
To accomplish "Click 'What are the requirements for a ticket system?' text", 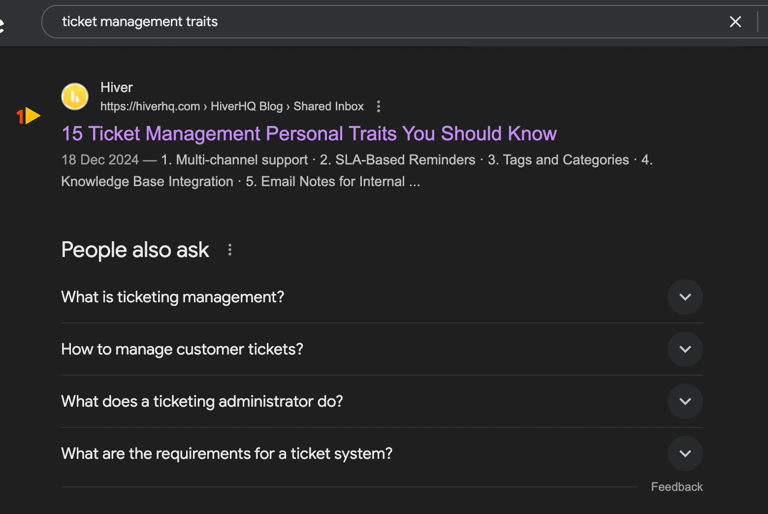I will pos(227,454).
